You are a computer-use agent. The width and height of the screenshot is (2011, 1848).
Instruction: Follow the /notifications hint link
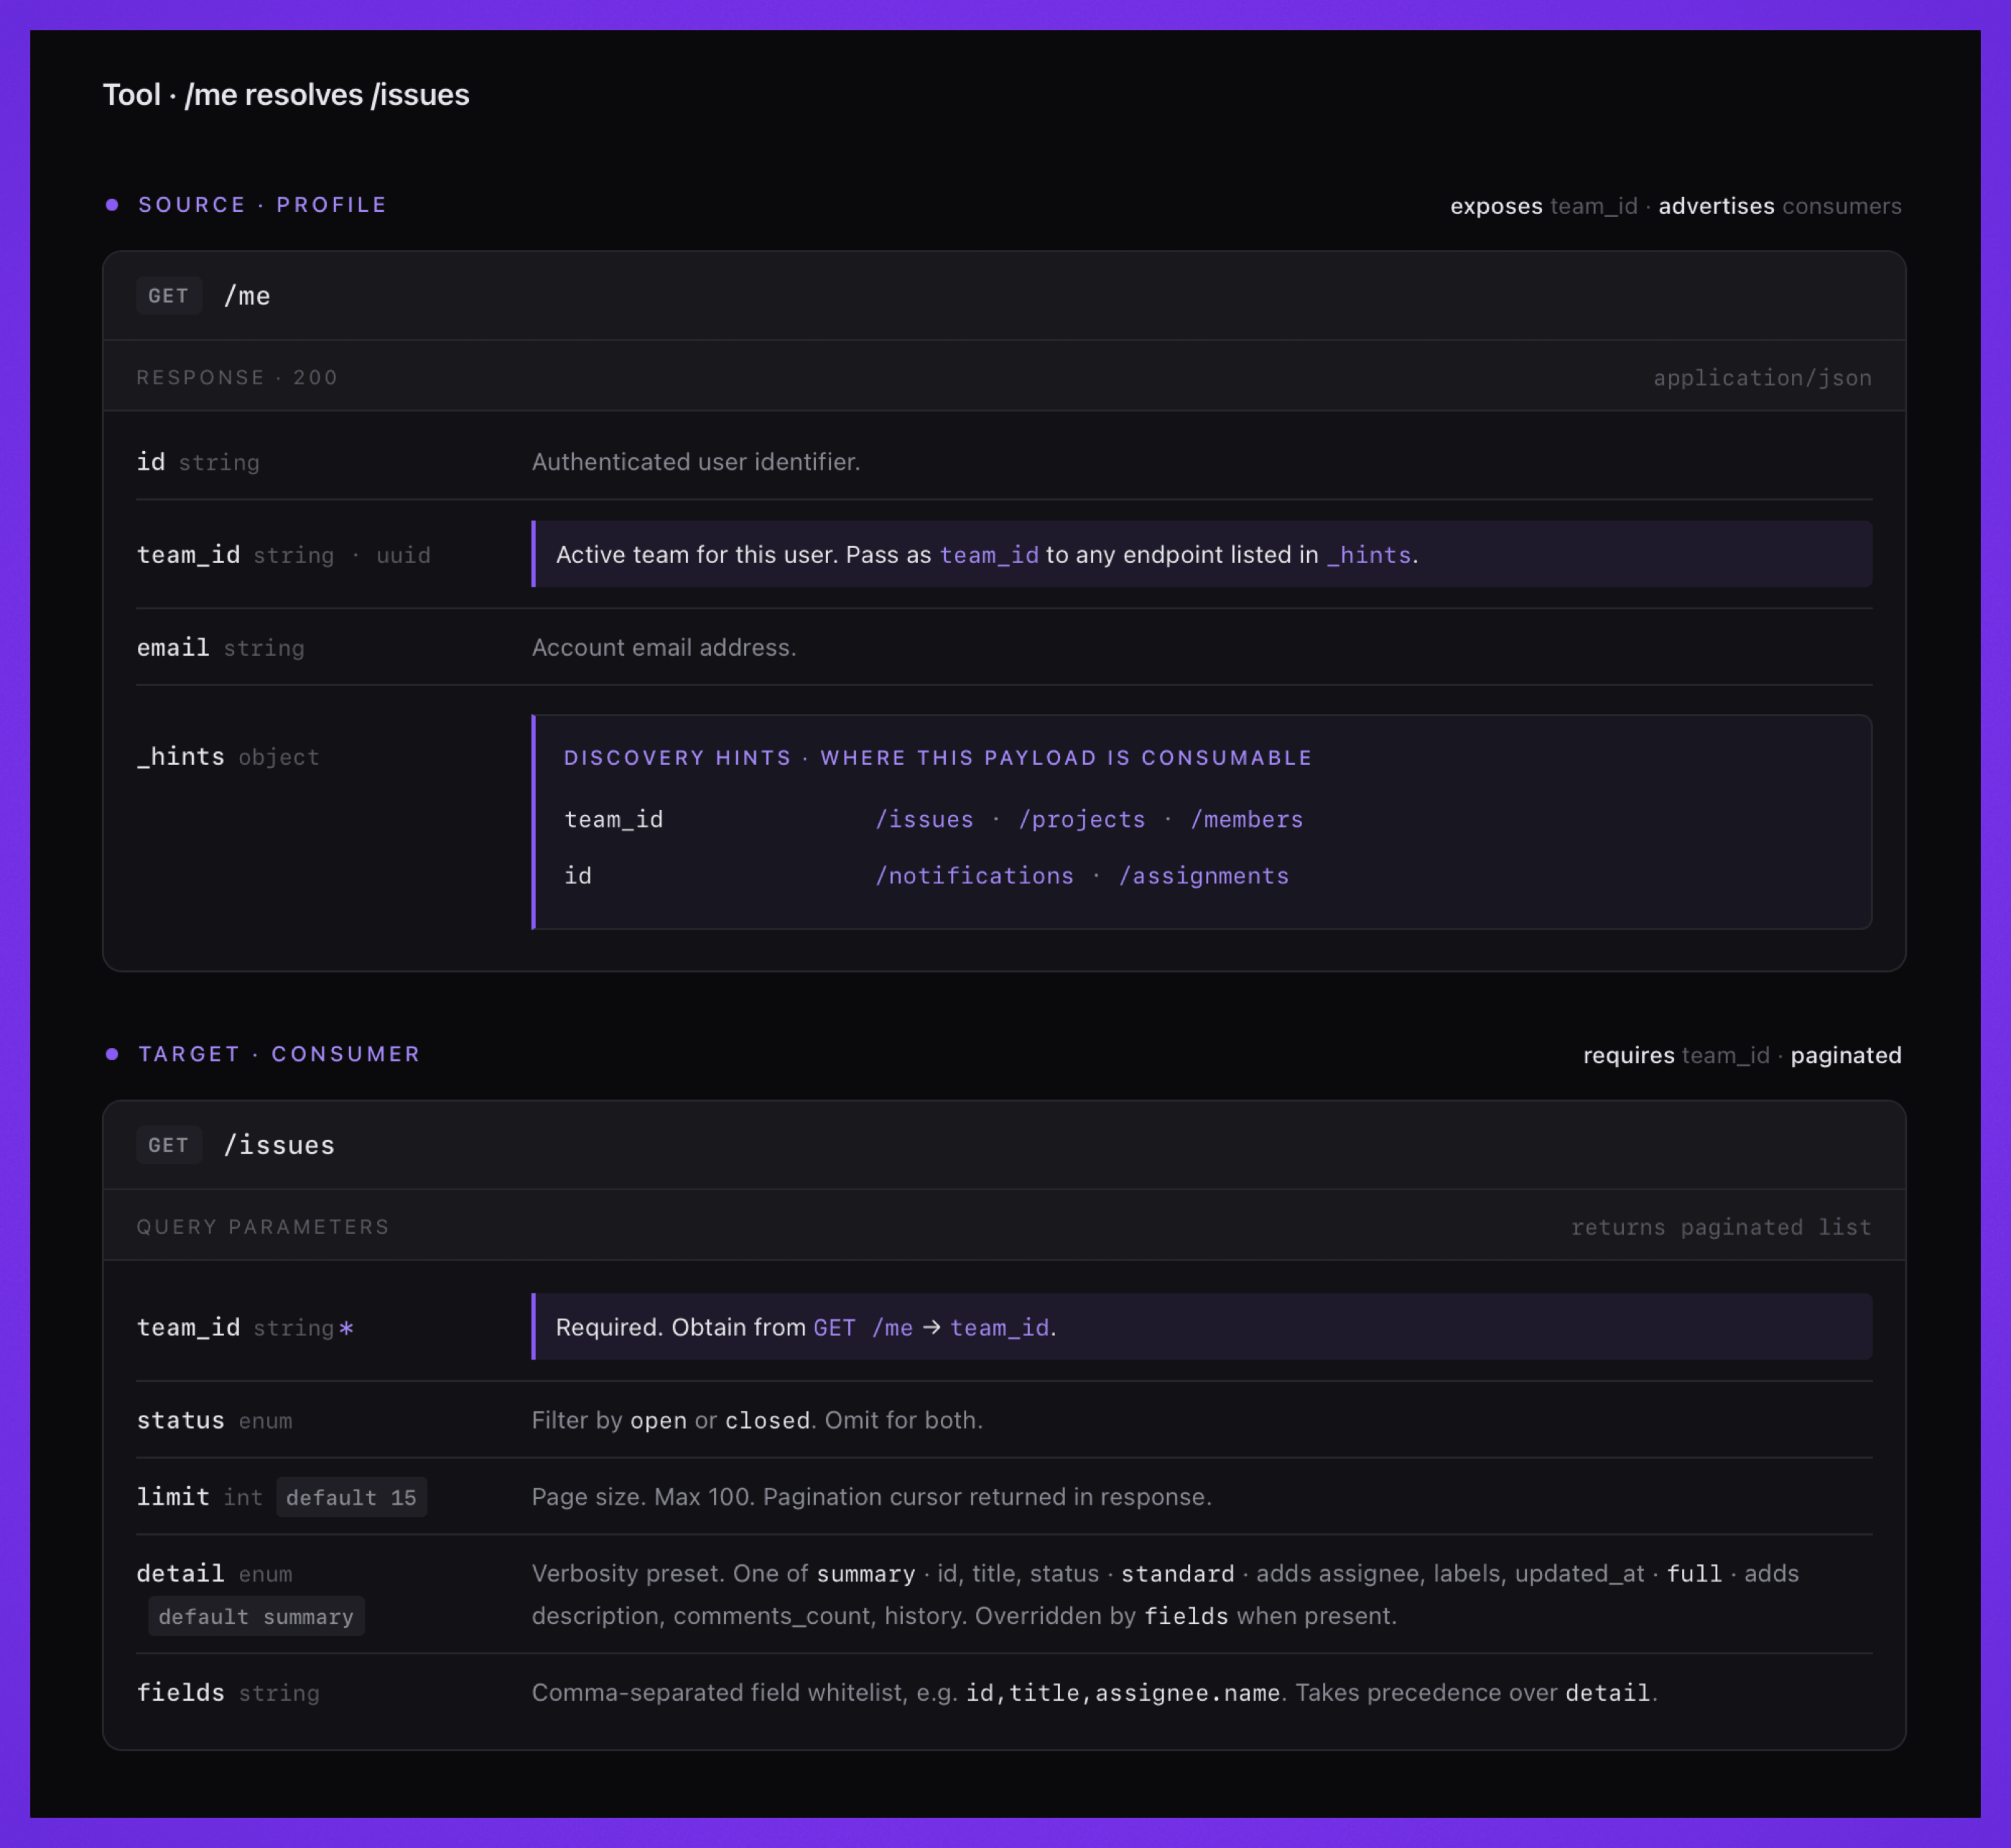[974, 876]
